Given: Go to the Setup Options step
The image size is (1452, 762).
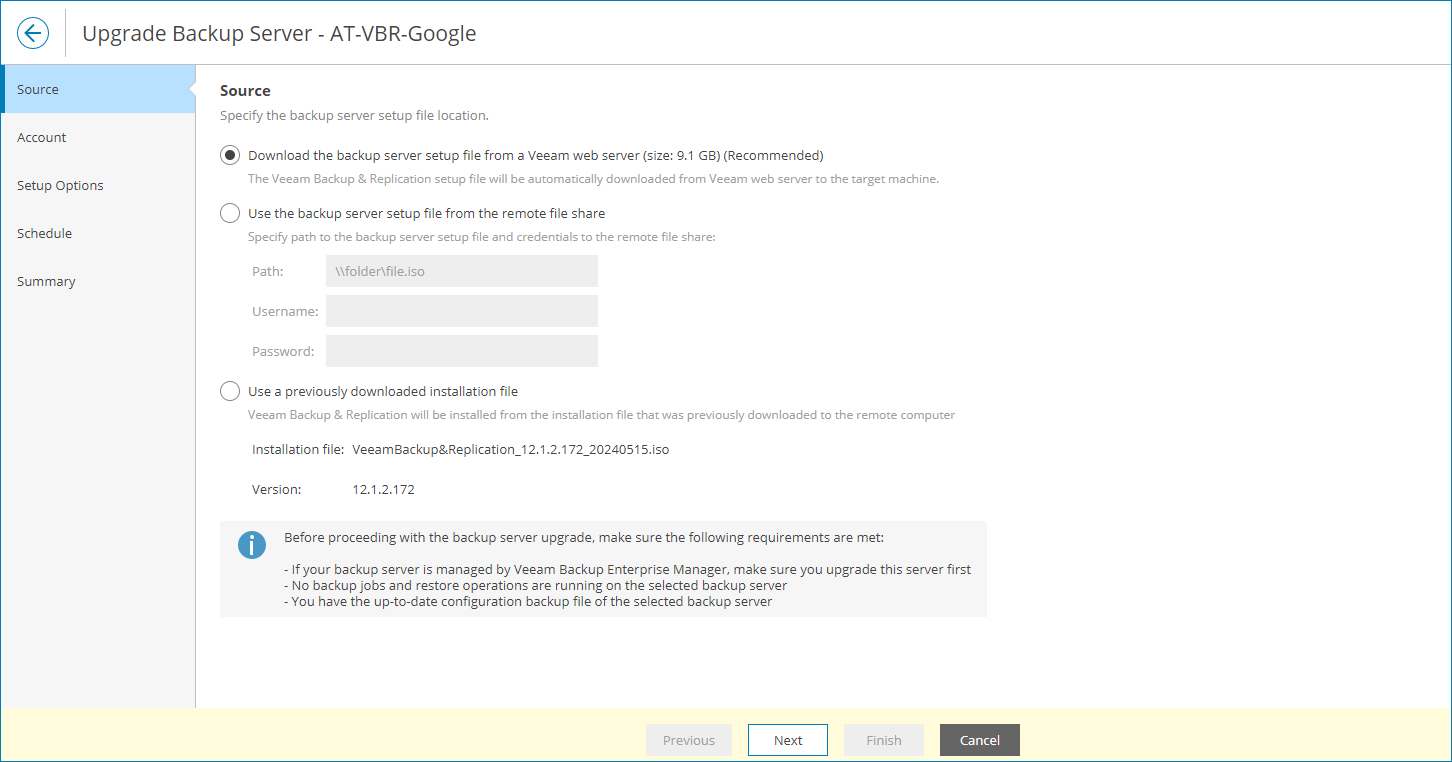Looking at the screenshot, I should (x=60, y=185).
